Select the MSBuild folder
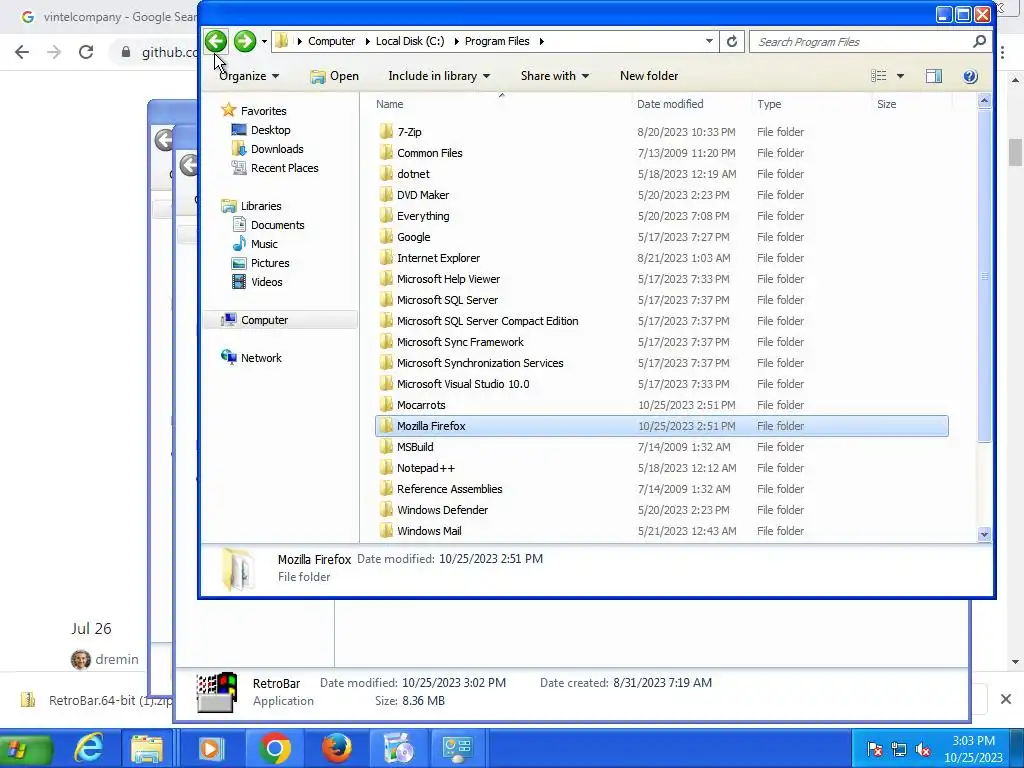The image size is (1024, 768). click(415, 447)
